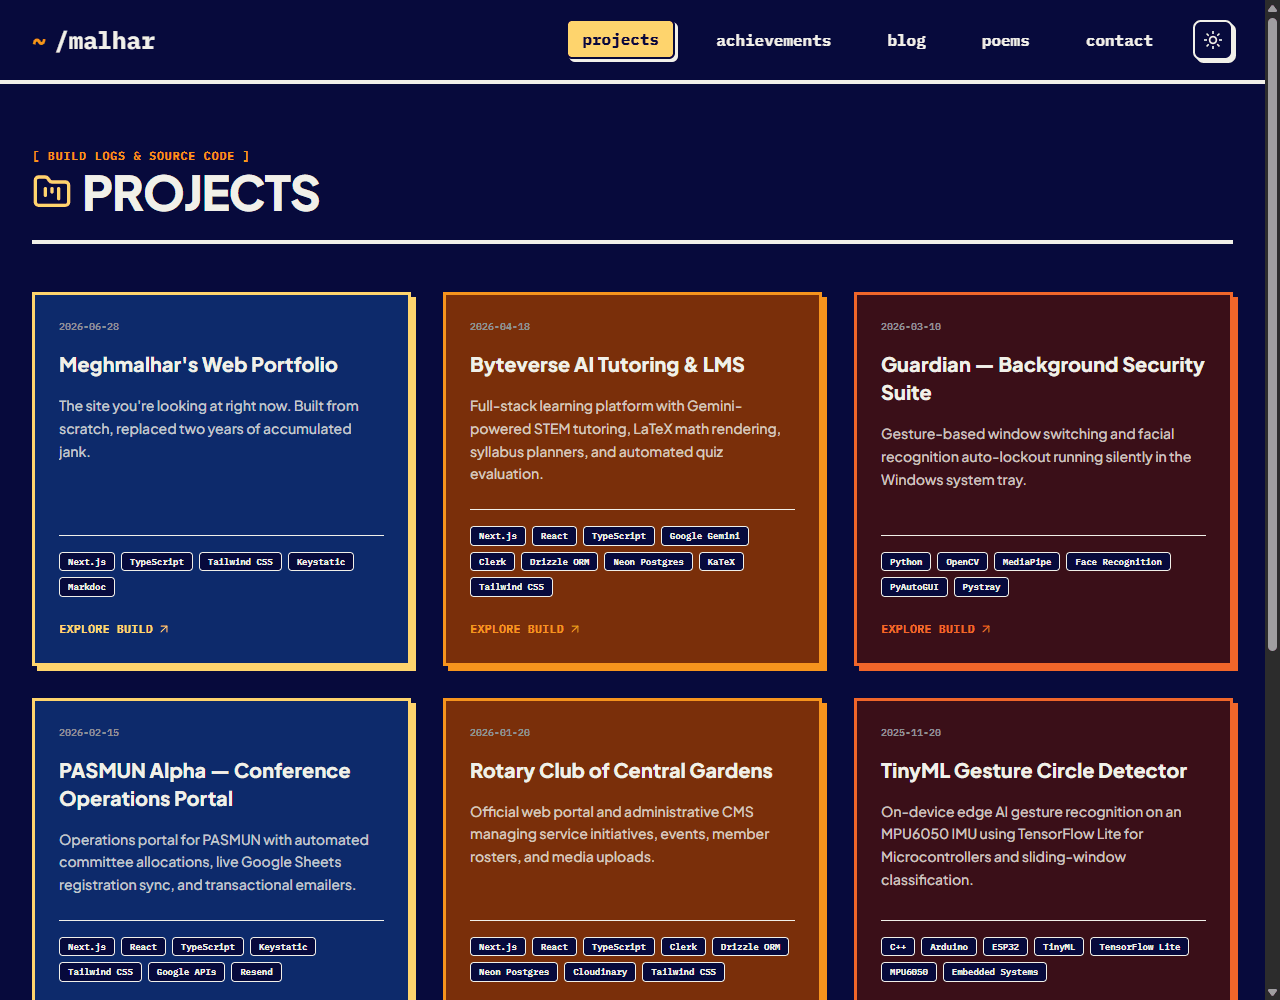Click Arduino tag on TinyML card
This screenshot has height=1000, width=1280.
(x=949, y=947)
